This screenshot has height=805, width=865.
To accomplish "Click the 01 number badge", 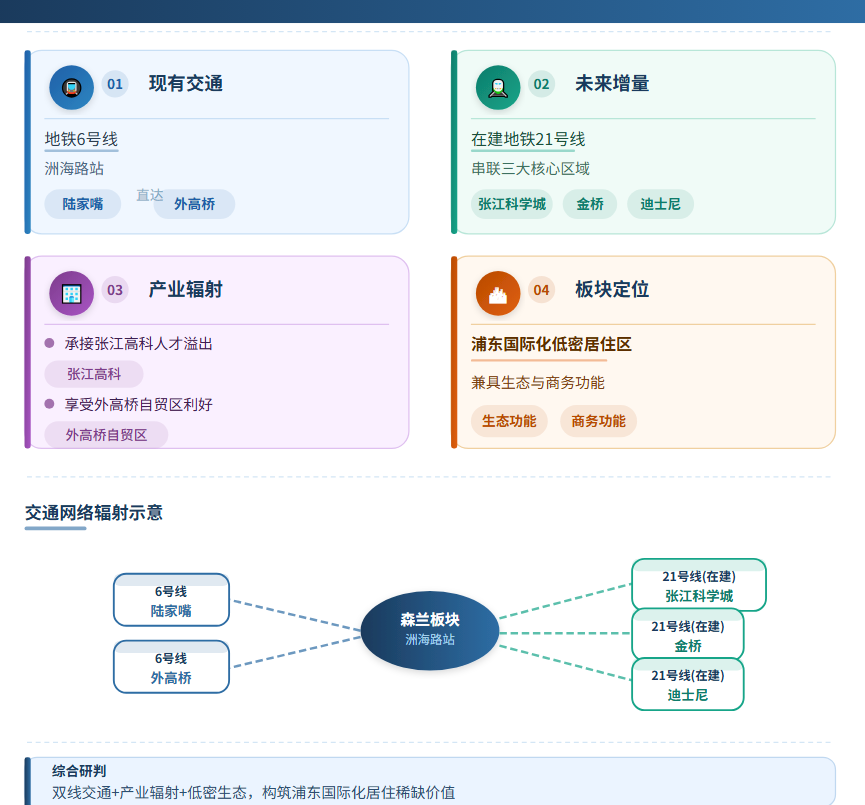I will pos(115,84).
